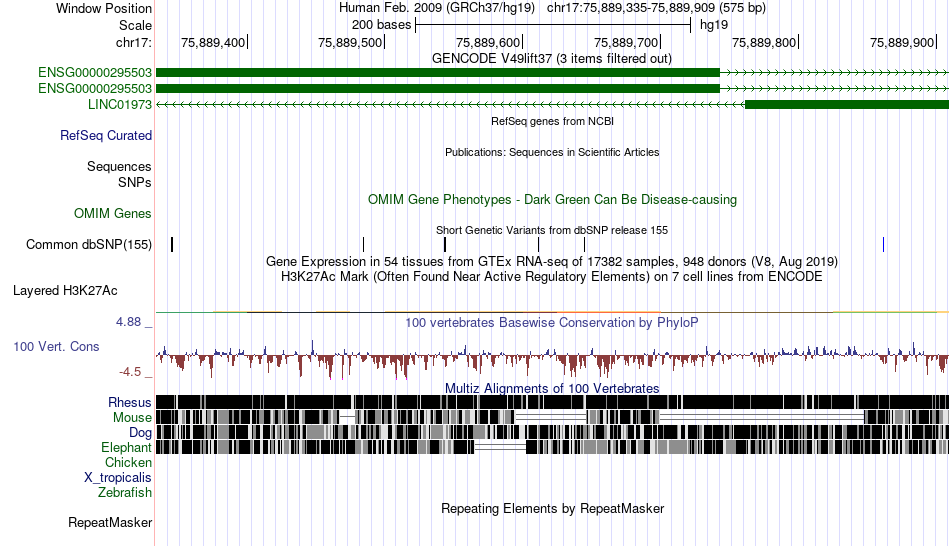The height and width of the screenshot is (546, 950).
Task: Click the Human Feb. 2009 (GRCh37/hg19) text
Action: [437, 8]
